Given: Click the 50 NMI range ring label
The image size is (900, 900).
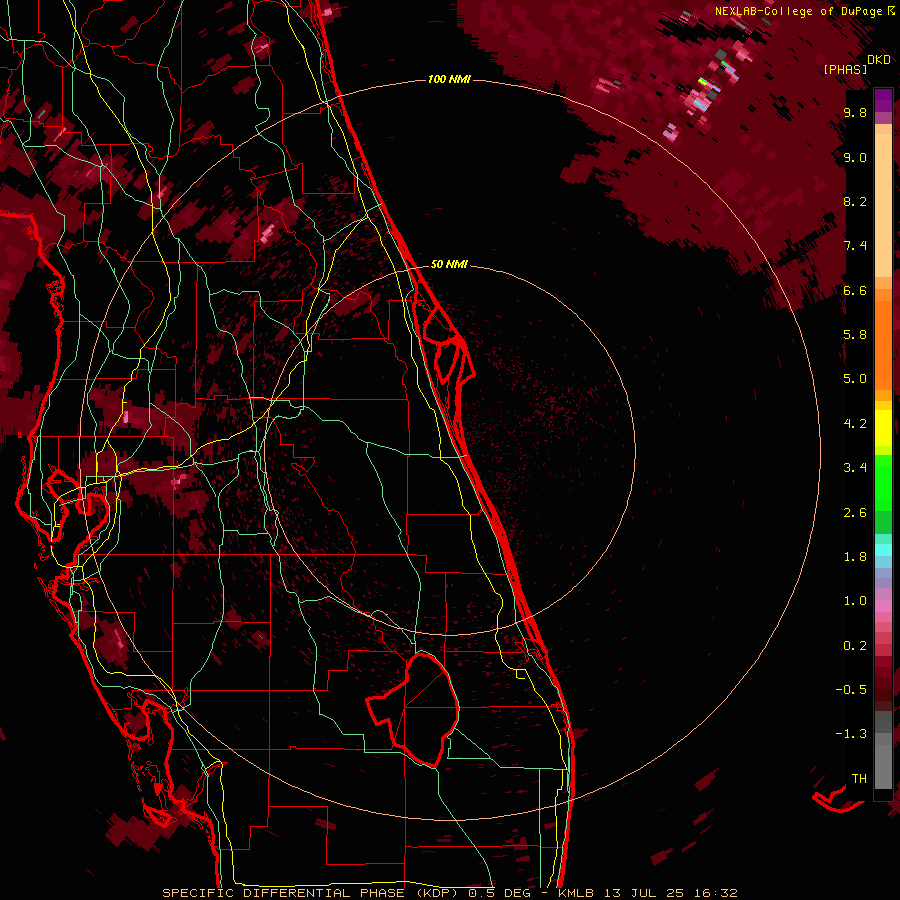Looking at the screenshot, I should click(449, 264).
